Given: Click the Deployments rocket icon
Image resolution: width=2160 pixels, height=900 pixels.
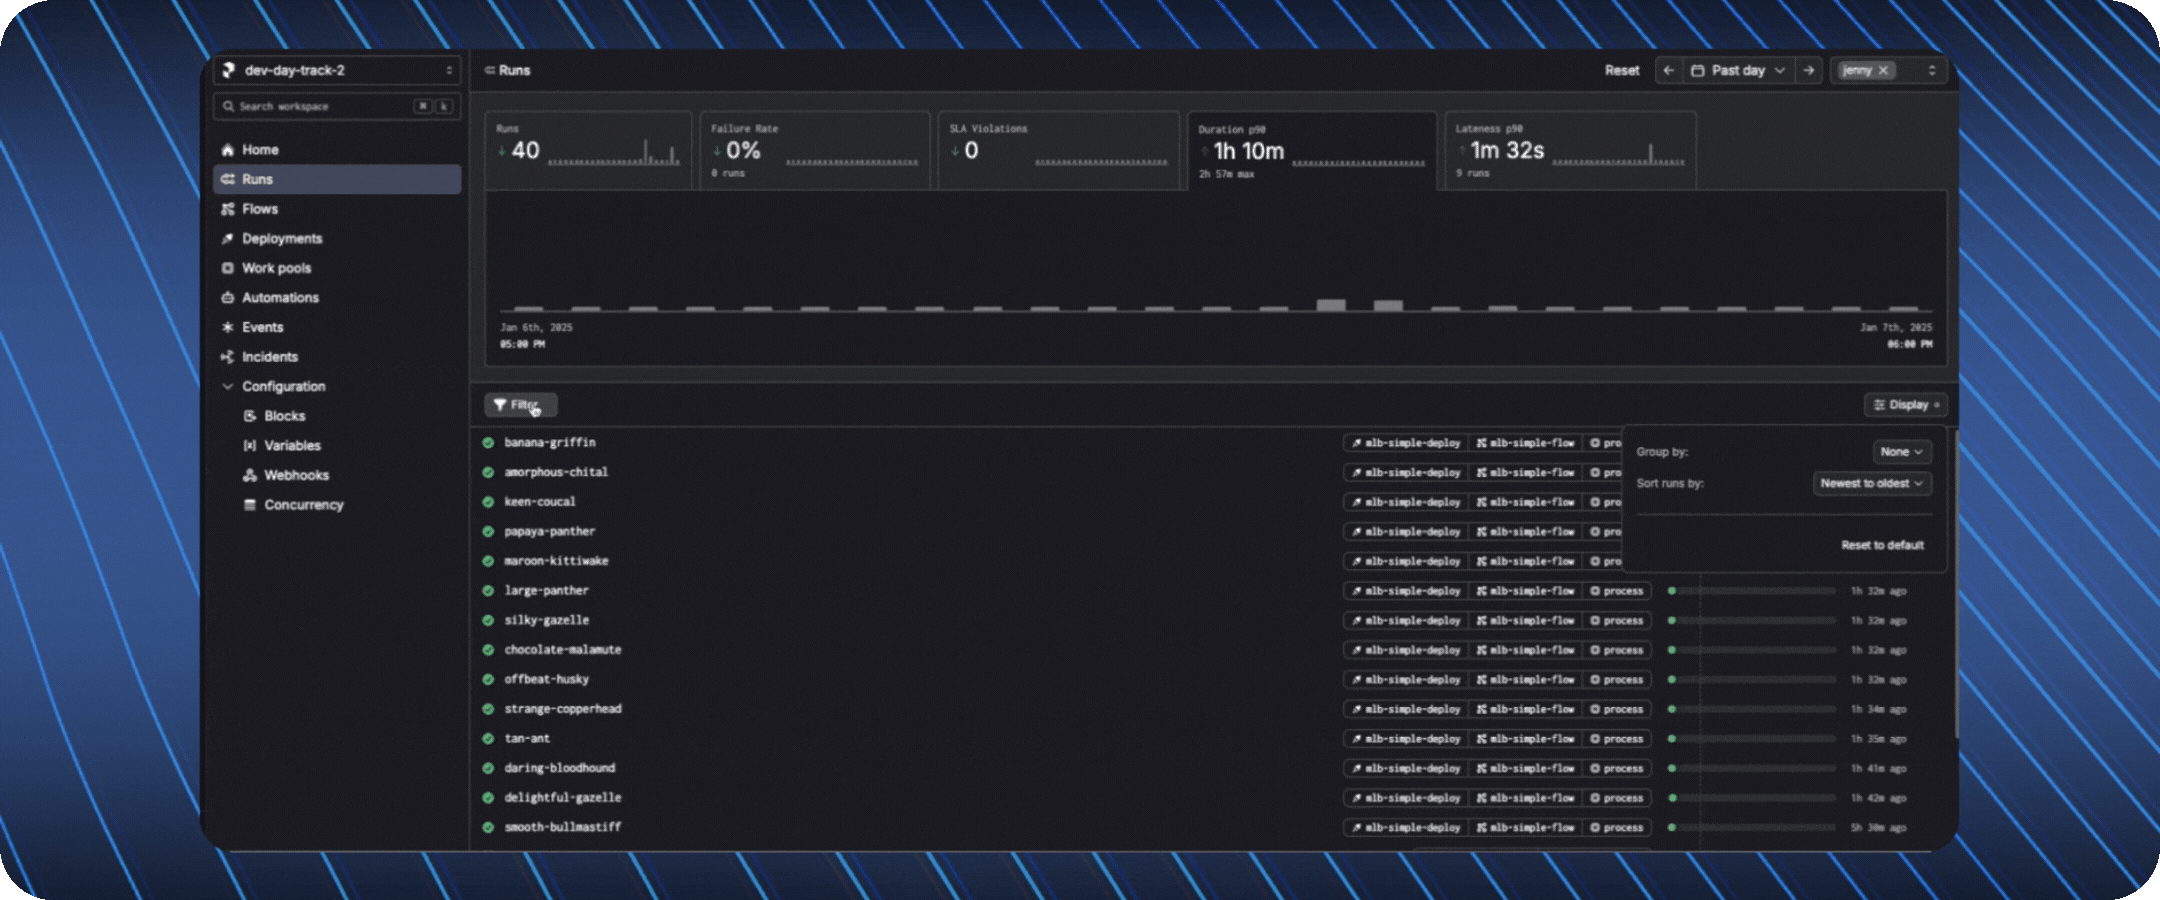Looking at the screenshot, I should click(228, 239).
